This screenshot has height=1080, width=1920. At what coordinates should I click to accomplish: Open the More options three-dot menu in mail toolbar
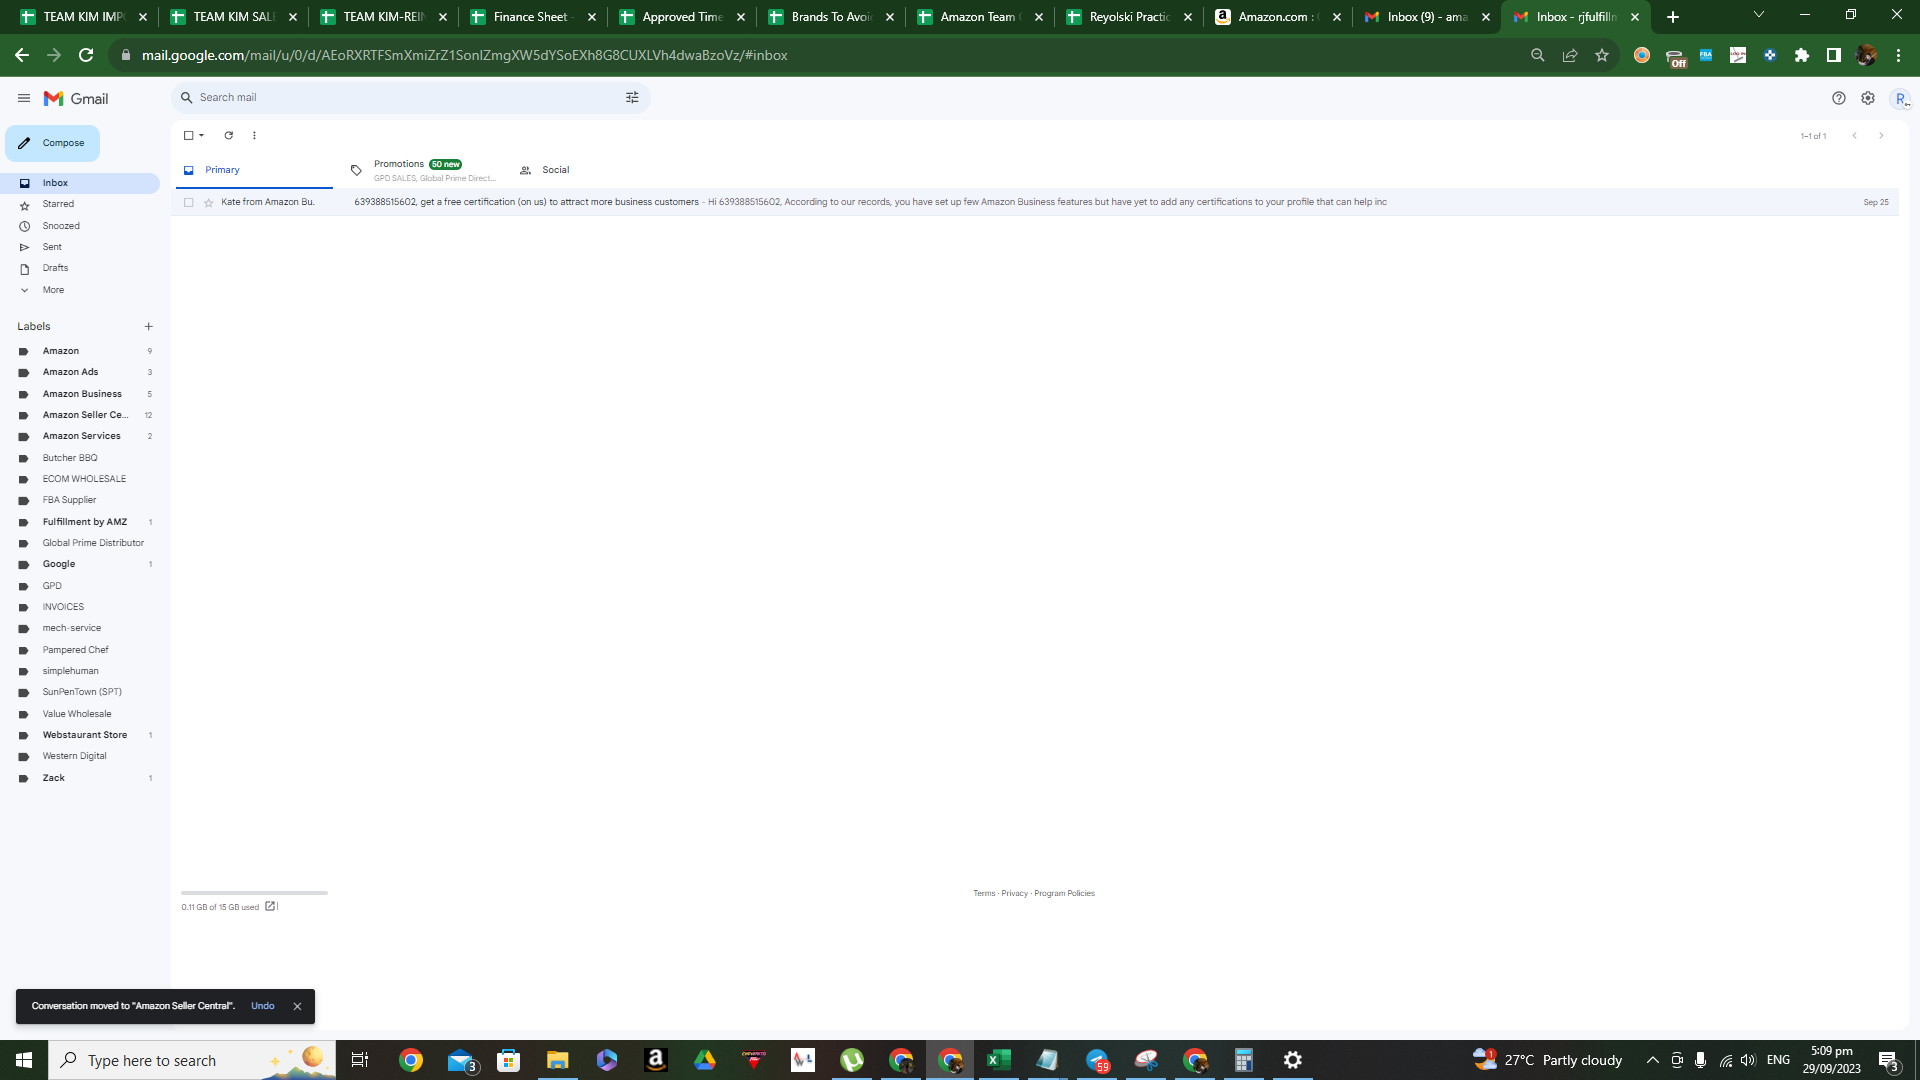[254, 135]
